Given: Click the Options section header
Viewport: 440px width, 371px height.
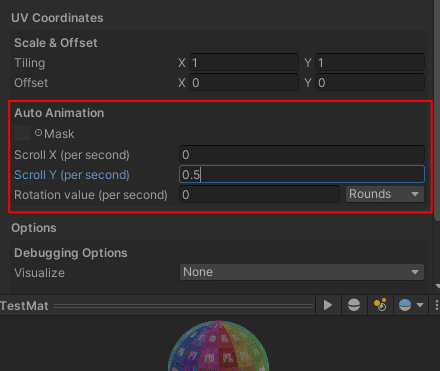Looking at the screenshot, I should [x=34, y=228].
